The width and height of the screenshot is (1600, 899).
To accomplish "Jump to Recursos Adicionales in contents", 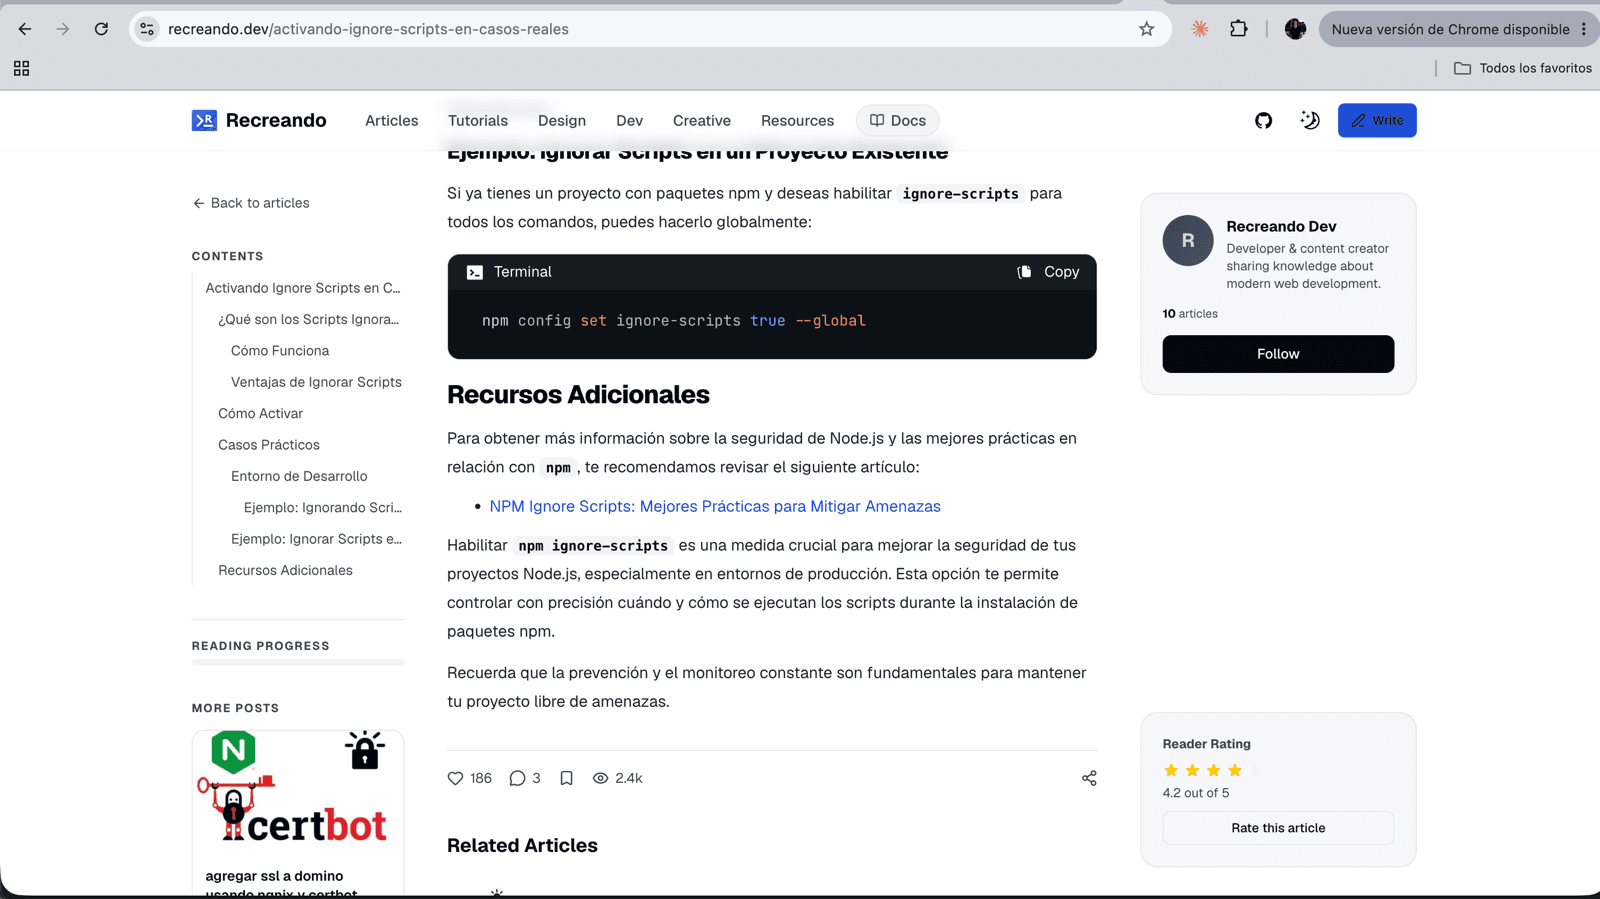I will click(x=285, y=570).
